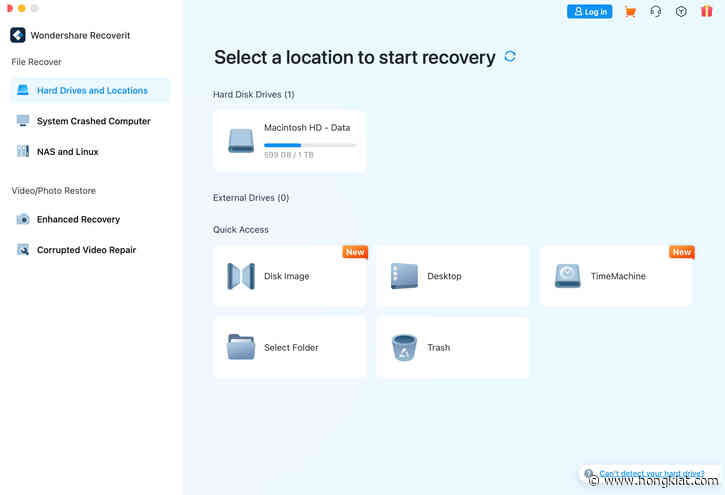Screen dimensions: 725x495
Task: Open NAS and Linux in the sidebar
Action: 90,152
